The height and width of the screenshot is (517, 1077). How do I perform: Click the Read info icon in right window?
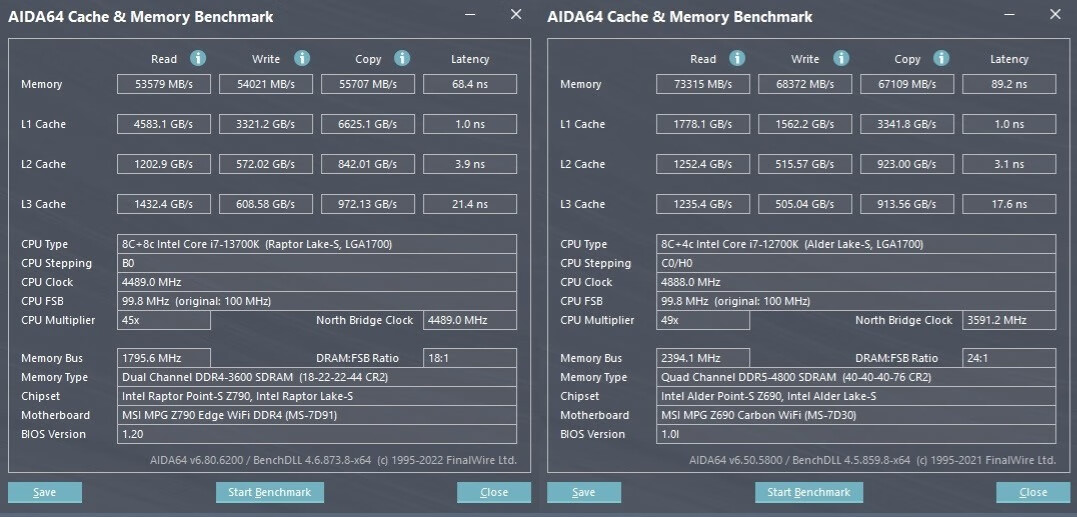pyautogui.click(x=737, y=59)
